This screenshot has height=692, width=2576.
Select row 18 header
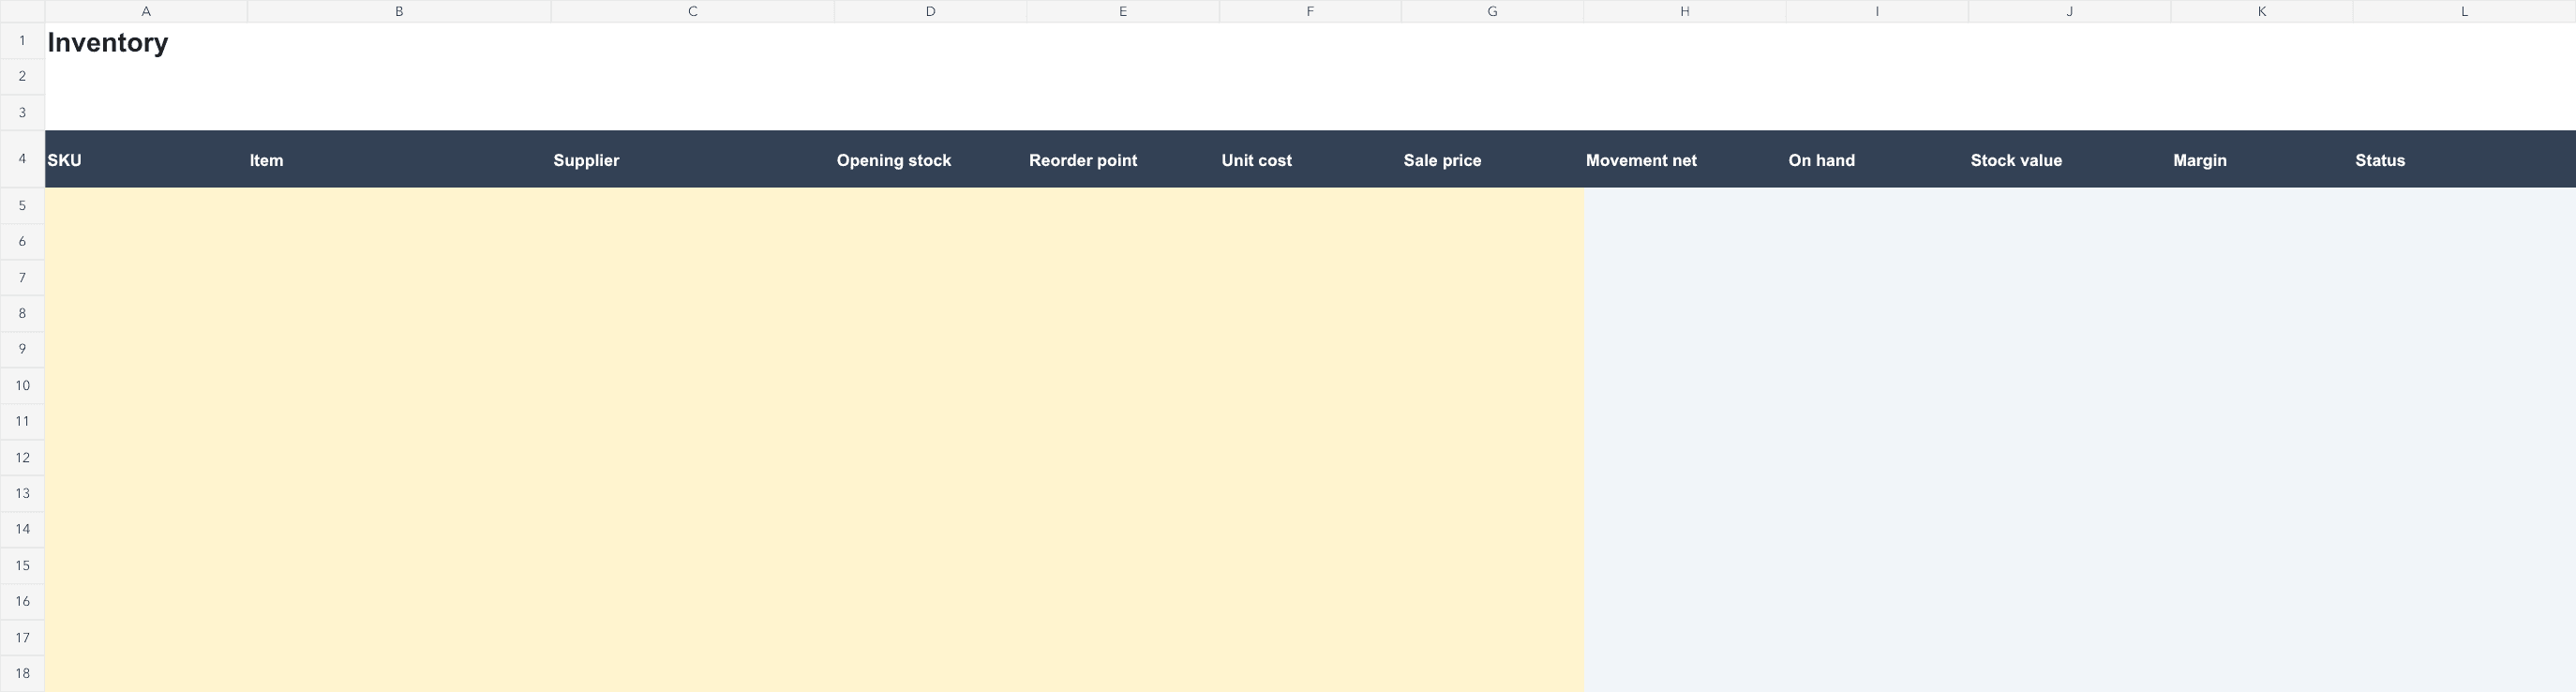pos(22,673)
